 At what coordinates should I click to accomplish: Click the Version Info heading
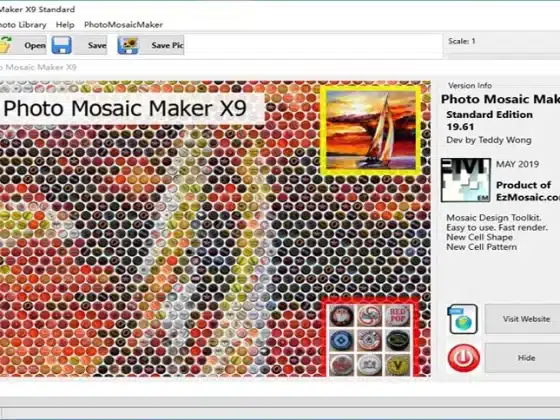click(470, 85)
